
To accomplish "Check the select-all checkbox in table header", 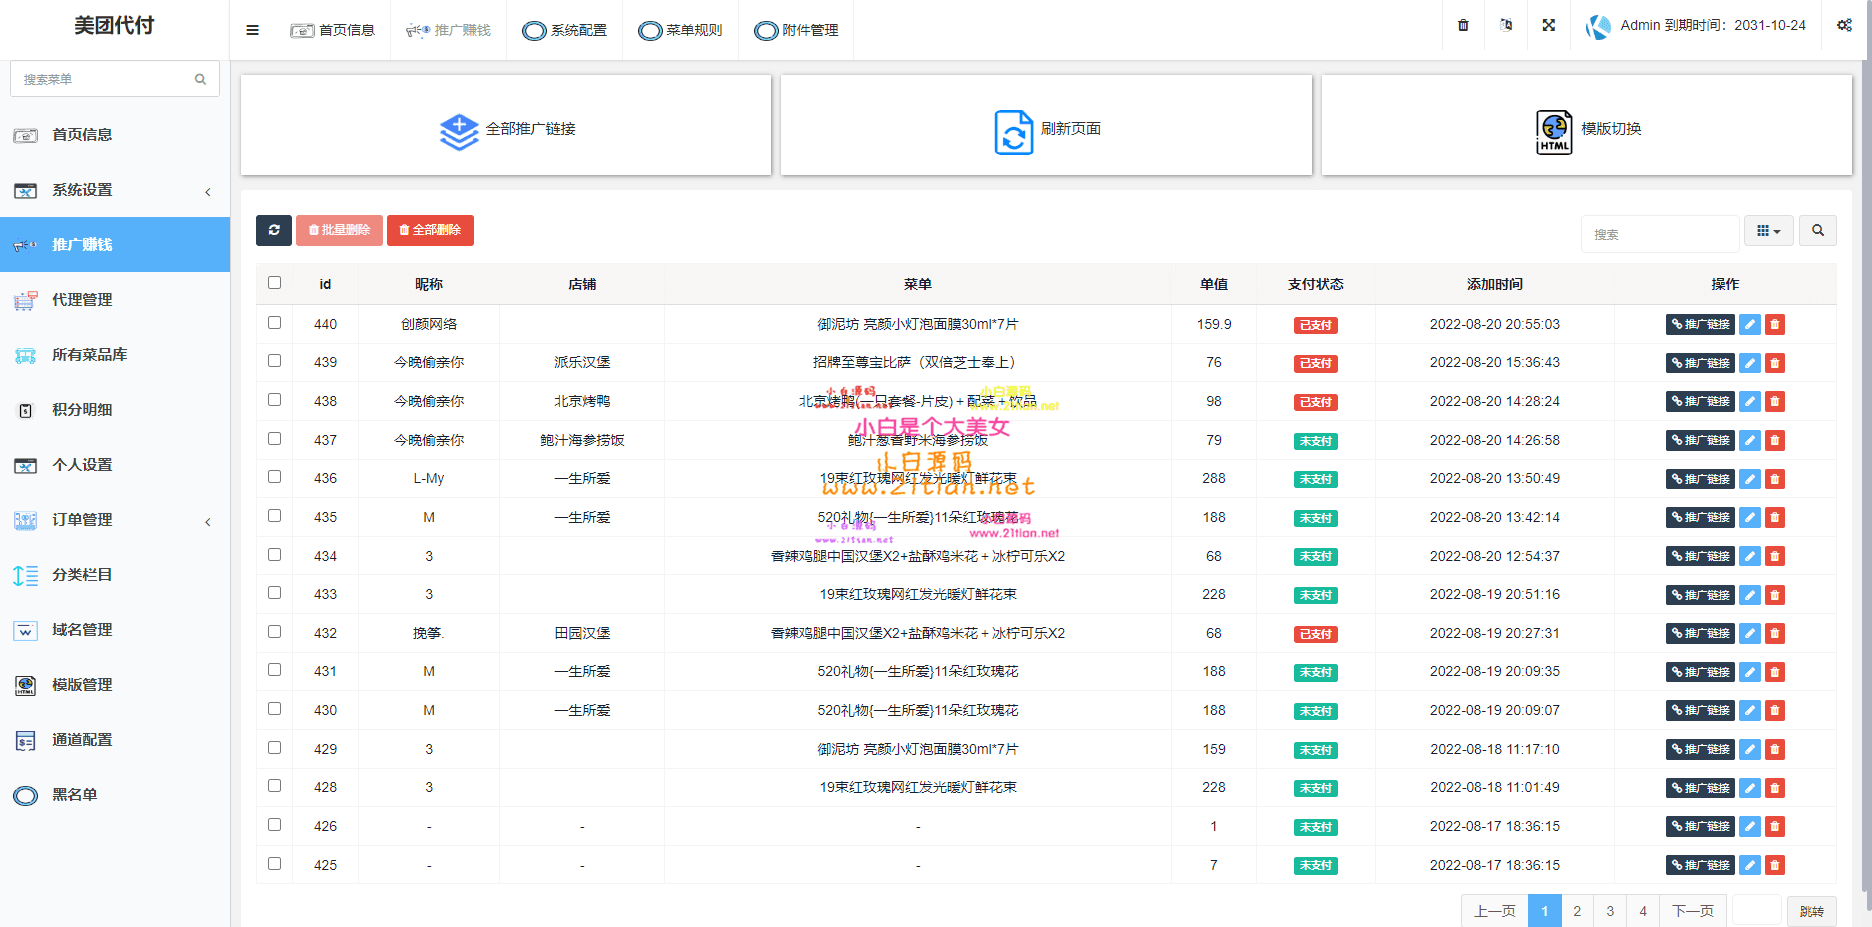I will 274,283.
